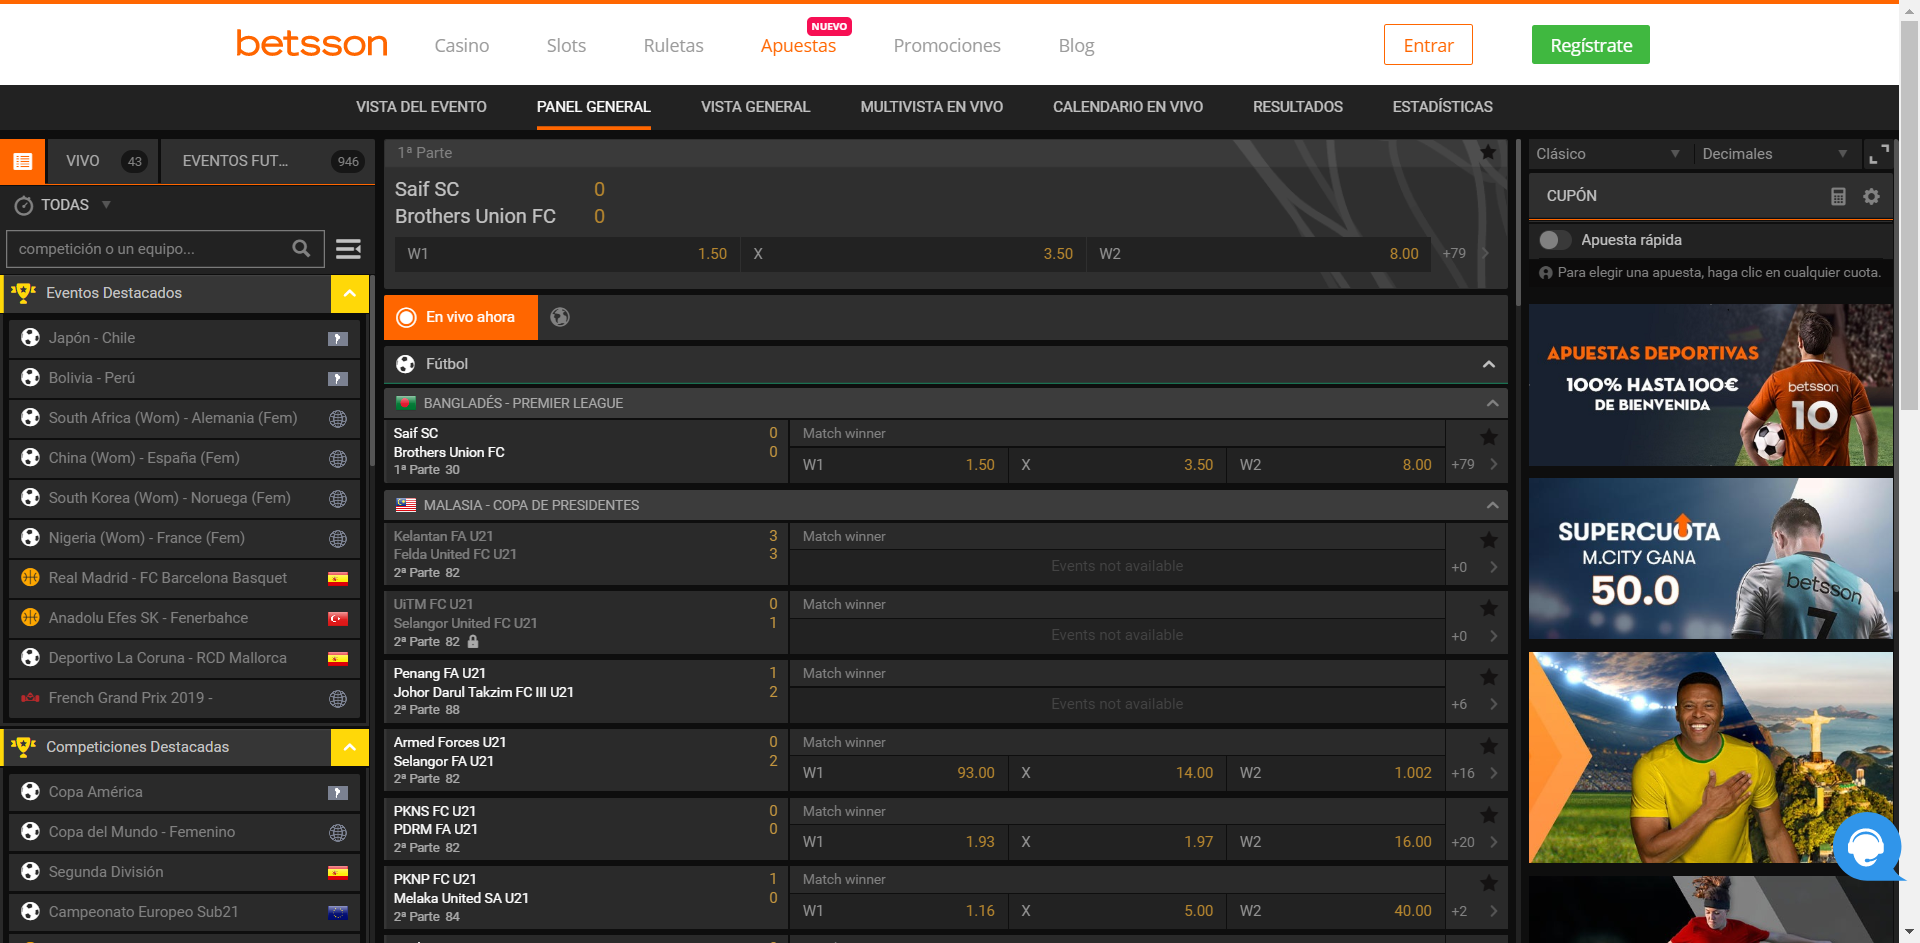1920x943 pixels.
Task: Collapse the Fútbol section
Action: click(1489, 364)
